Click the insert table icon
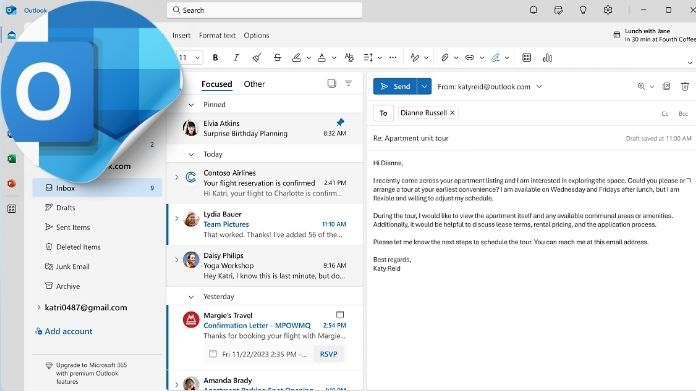 tap(526, 58)
